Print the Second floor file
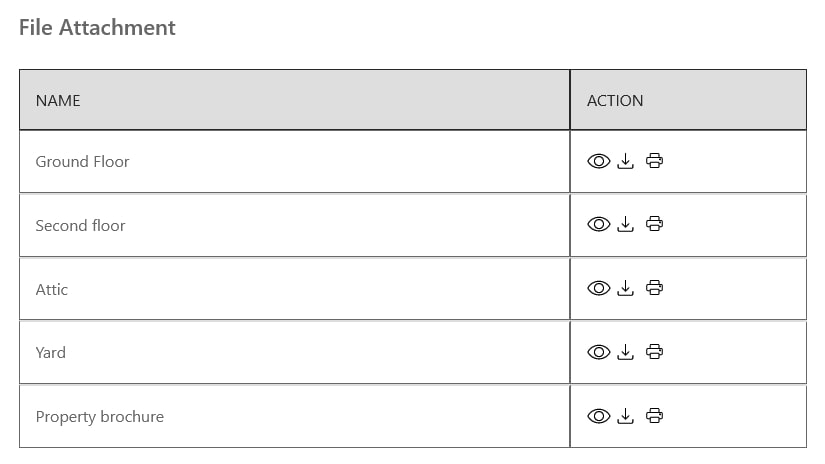The image size is (825, 464). [654, 225]
